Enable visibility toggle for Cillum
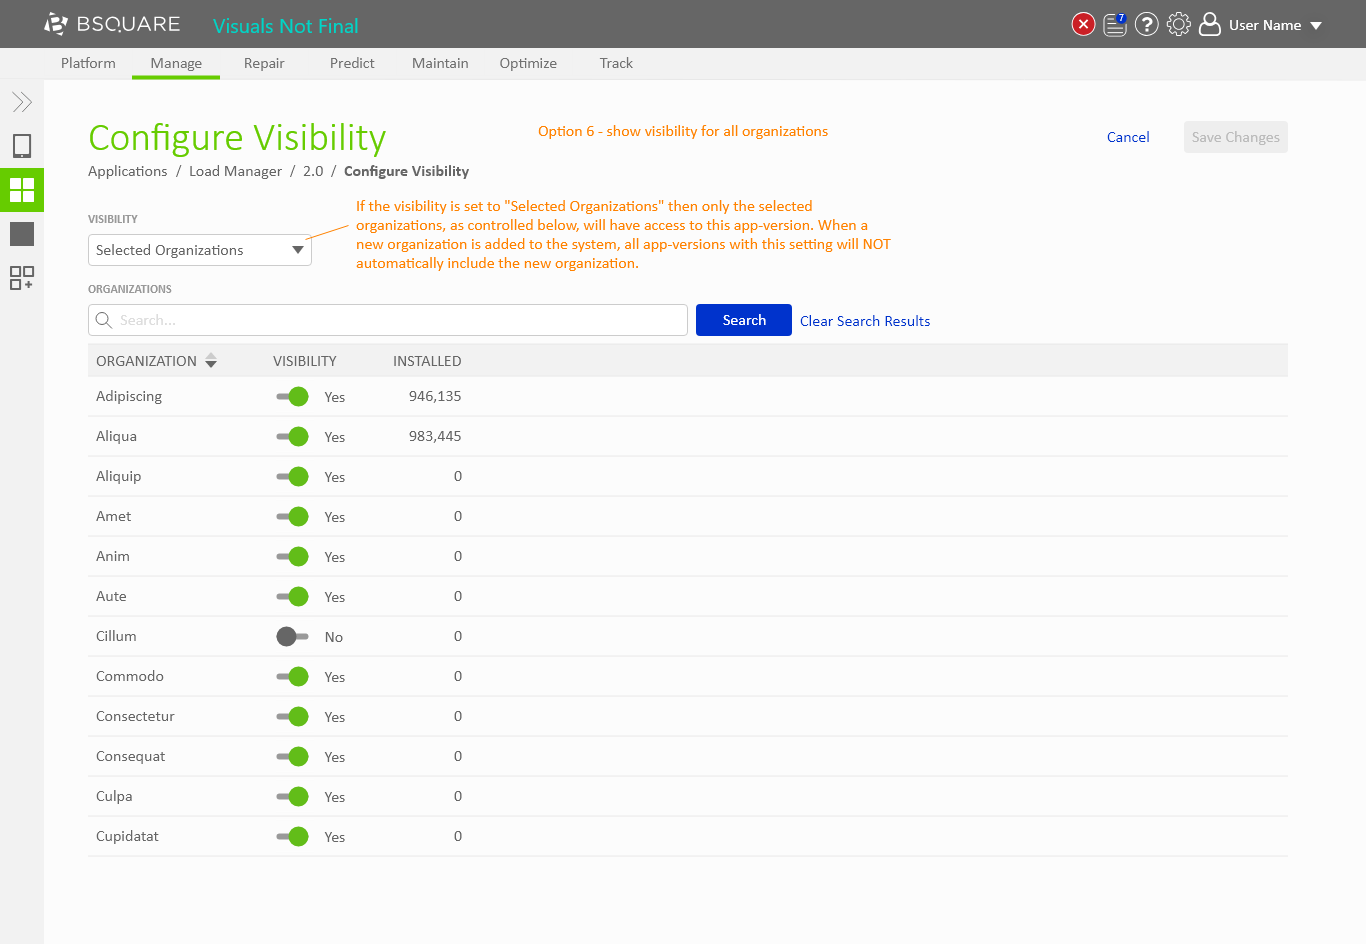1366x944 pixels. coord(293,637)
